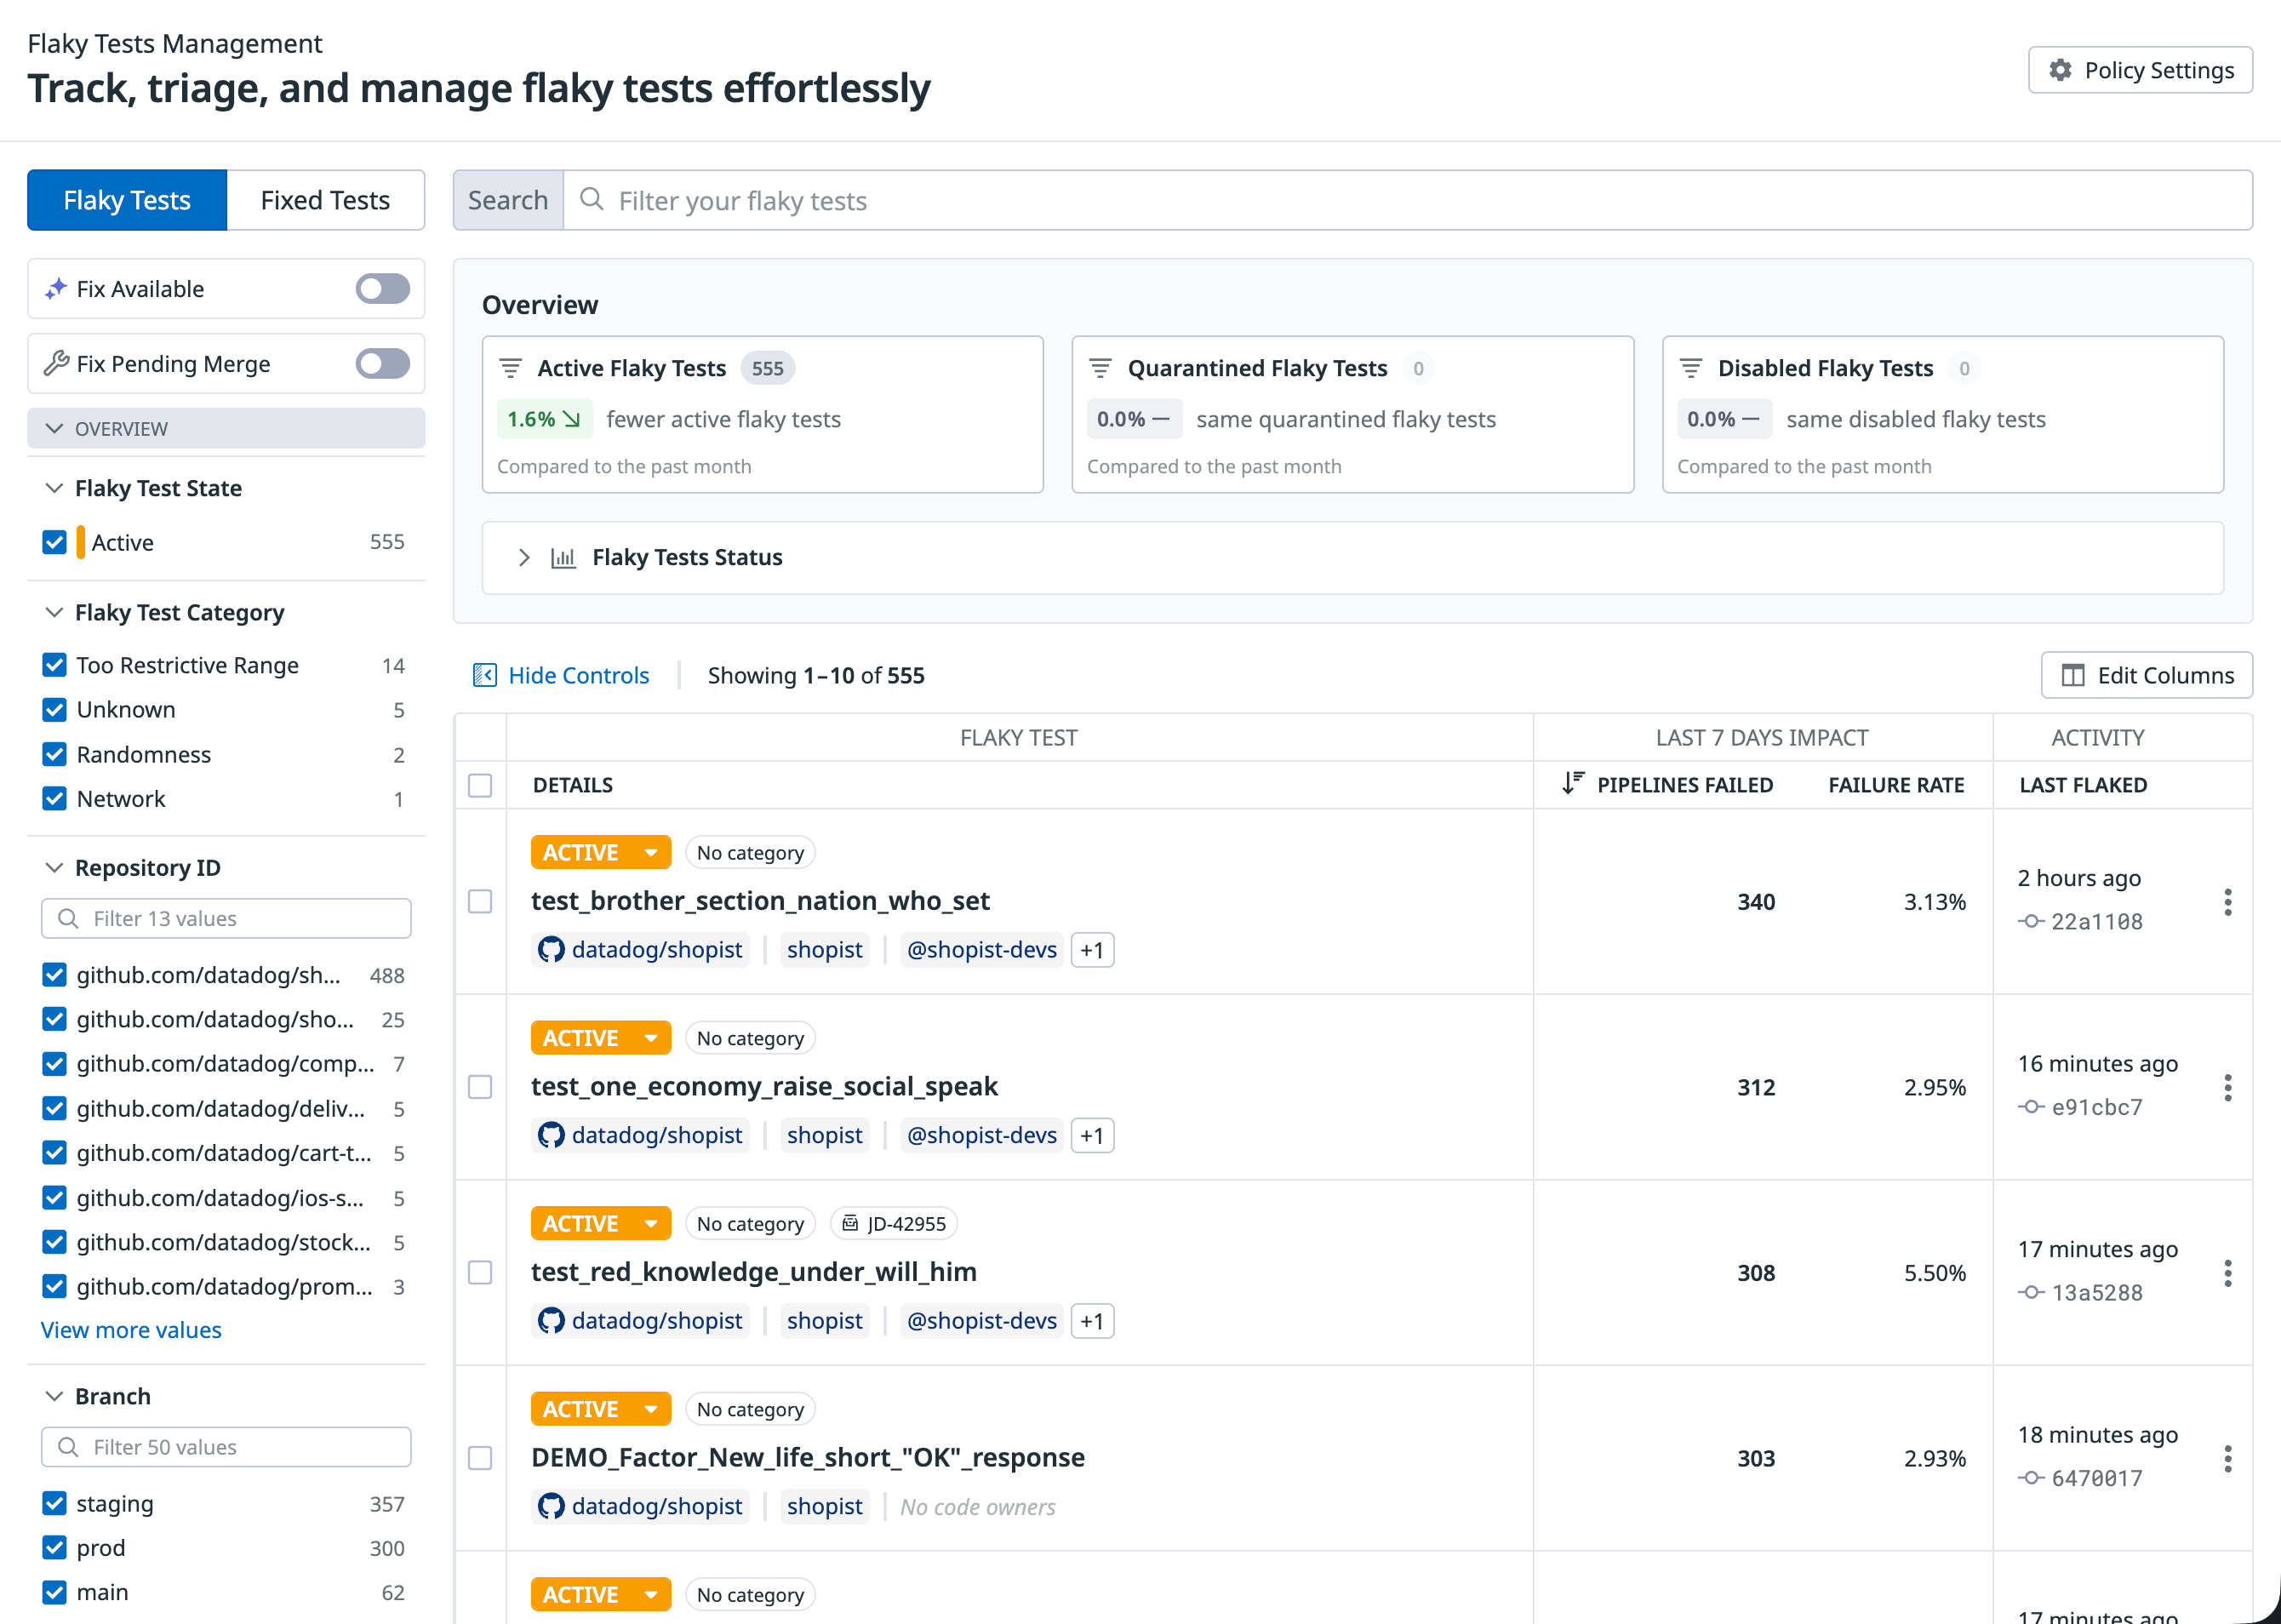Viewport: 2281px width, 1624px height.
Task: Click commit hash 22a1108 icon link
Action: pos(2030,921)
